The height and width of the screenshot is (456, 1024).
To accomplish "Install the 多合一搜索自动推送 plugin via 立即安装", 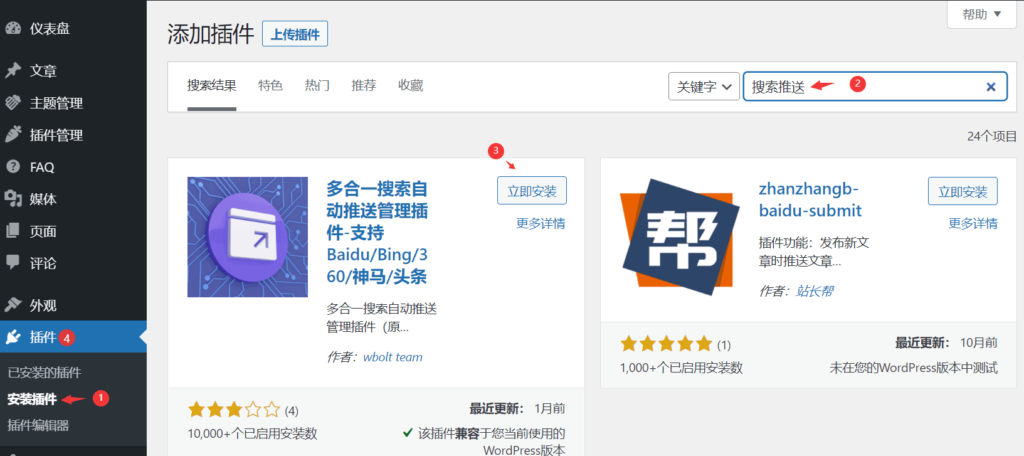I will 532,191.
